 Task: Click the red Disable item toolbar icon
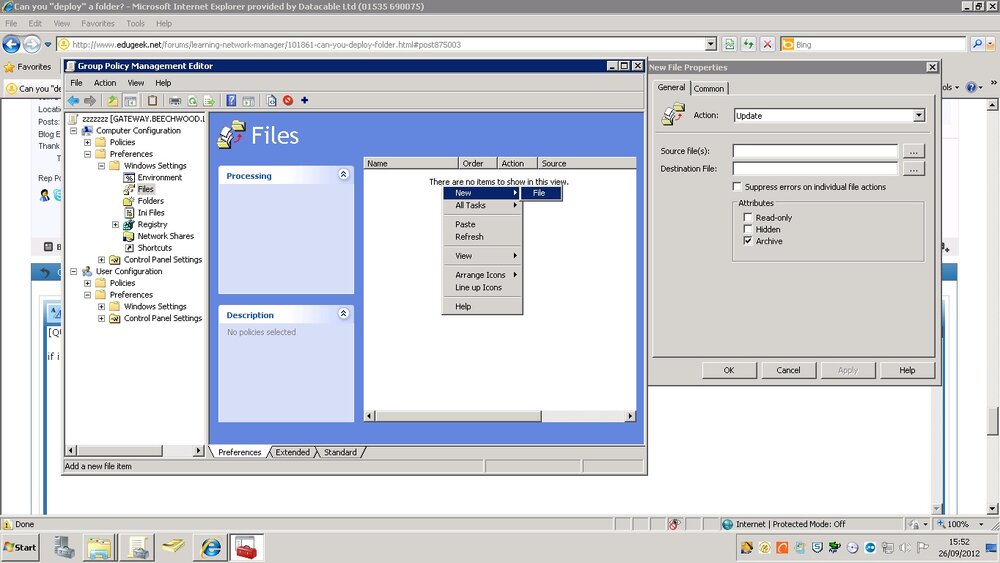(288, 101)
